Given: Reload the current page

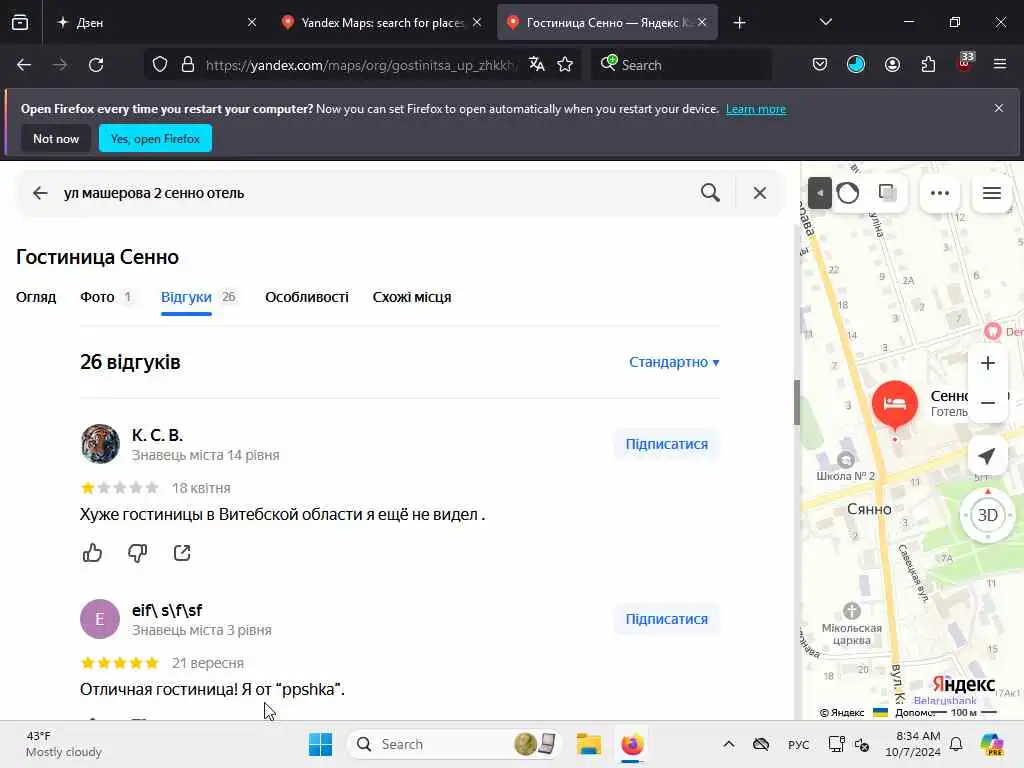Looking at the screenshot, I should pyautogui.click(x=96, y=65).
